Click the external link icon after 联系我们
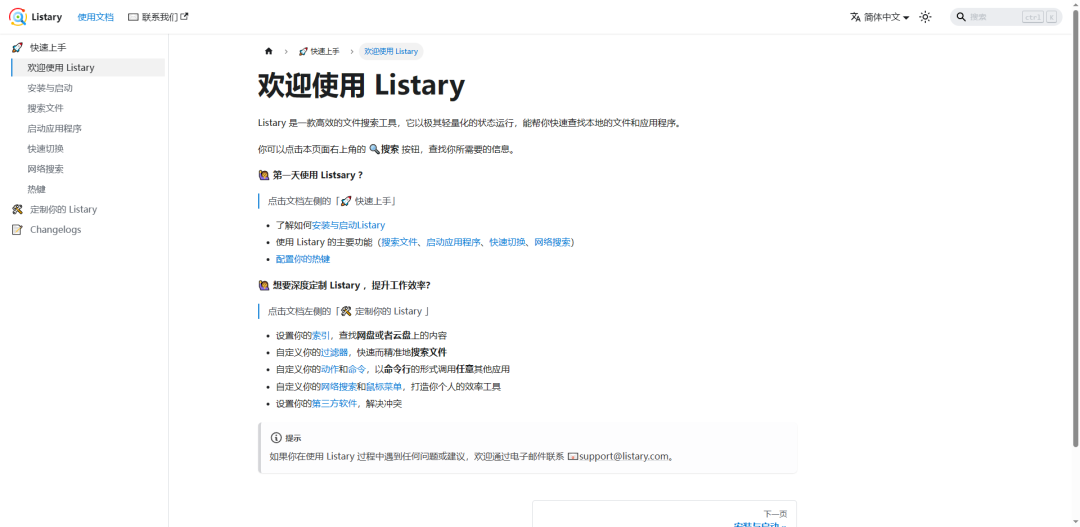 [184, 17]
